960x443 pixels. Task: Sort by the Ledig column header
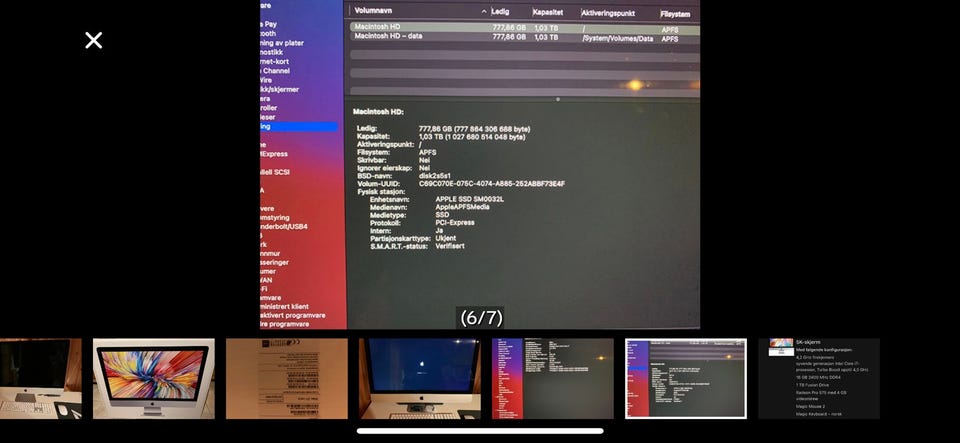click(x=501, y=12)
